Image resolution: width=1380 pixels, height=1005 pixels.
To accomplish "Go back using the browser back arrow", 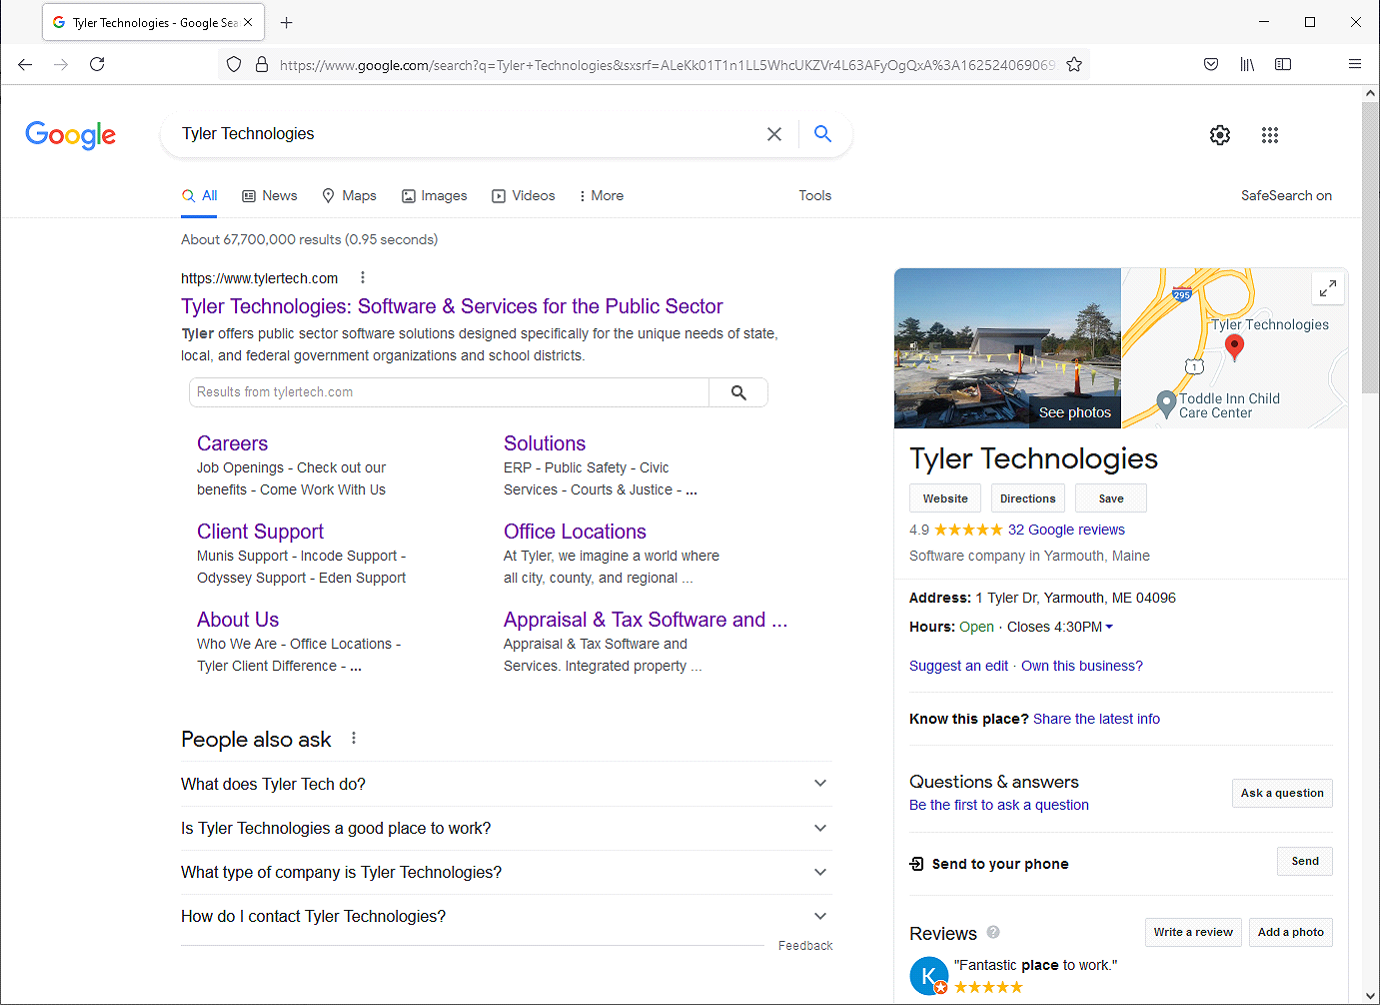I will coord(25,64).
